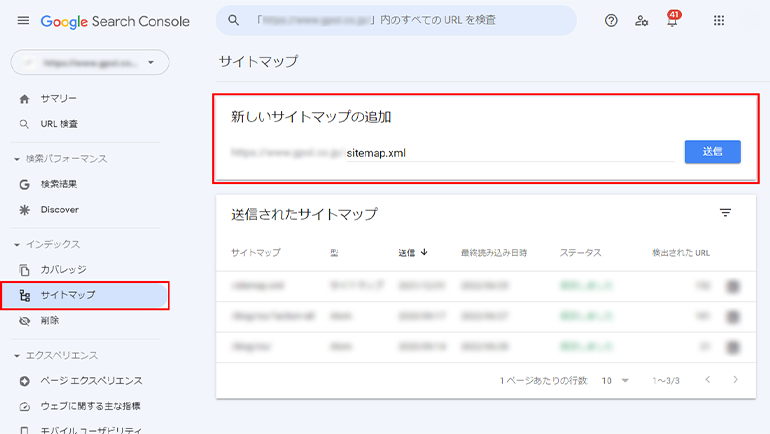This screenshot has height=434, width=770.
Task: Select カバレッジ in the sidebar
Action: click(63, 270)
